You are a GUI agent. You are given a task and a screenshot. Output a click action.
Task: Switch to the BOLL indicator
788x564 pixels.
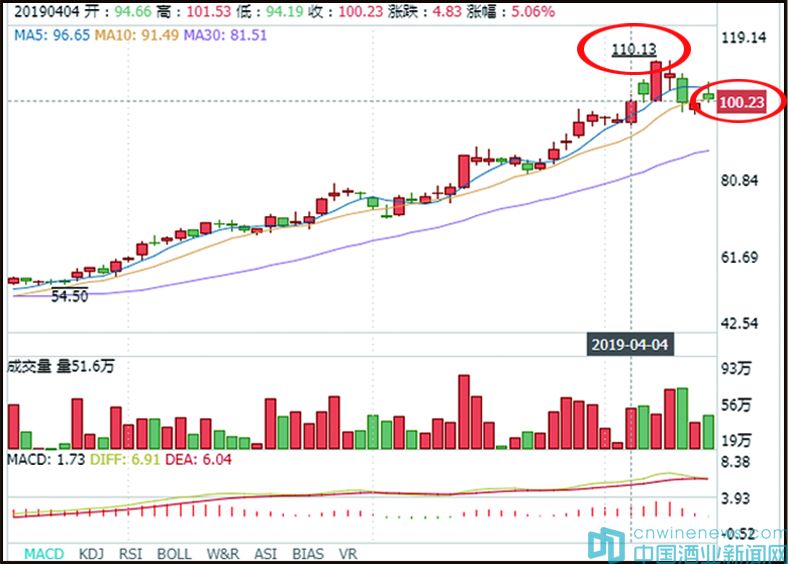[x=174, y=553]
